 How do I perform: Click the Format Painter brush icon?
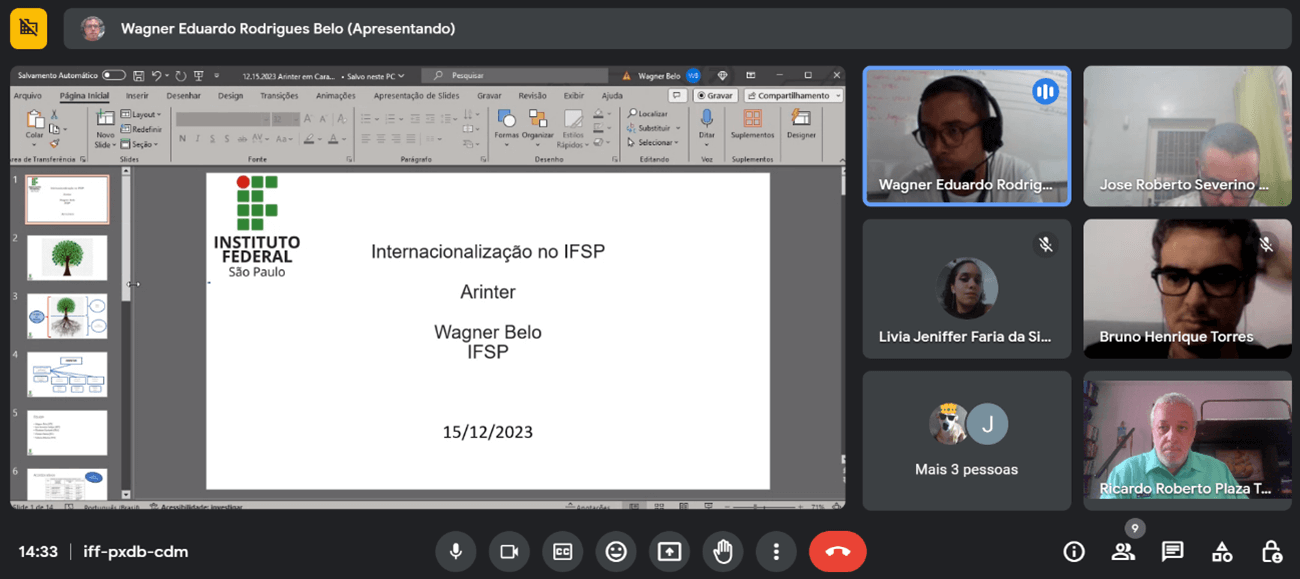[x=54, y=143]
